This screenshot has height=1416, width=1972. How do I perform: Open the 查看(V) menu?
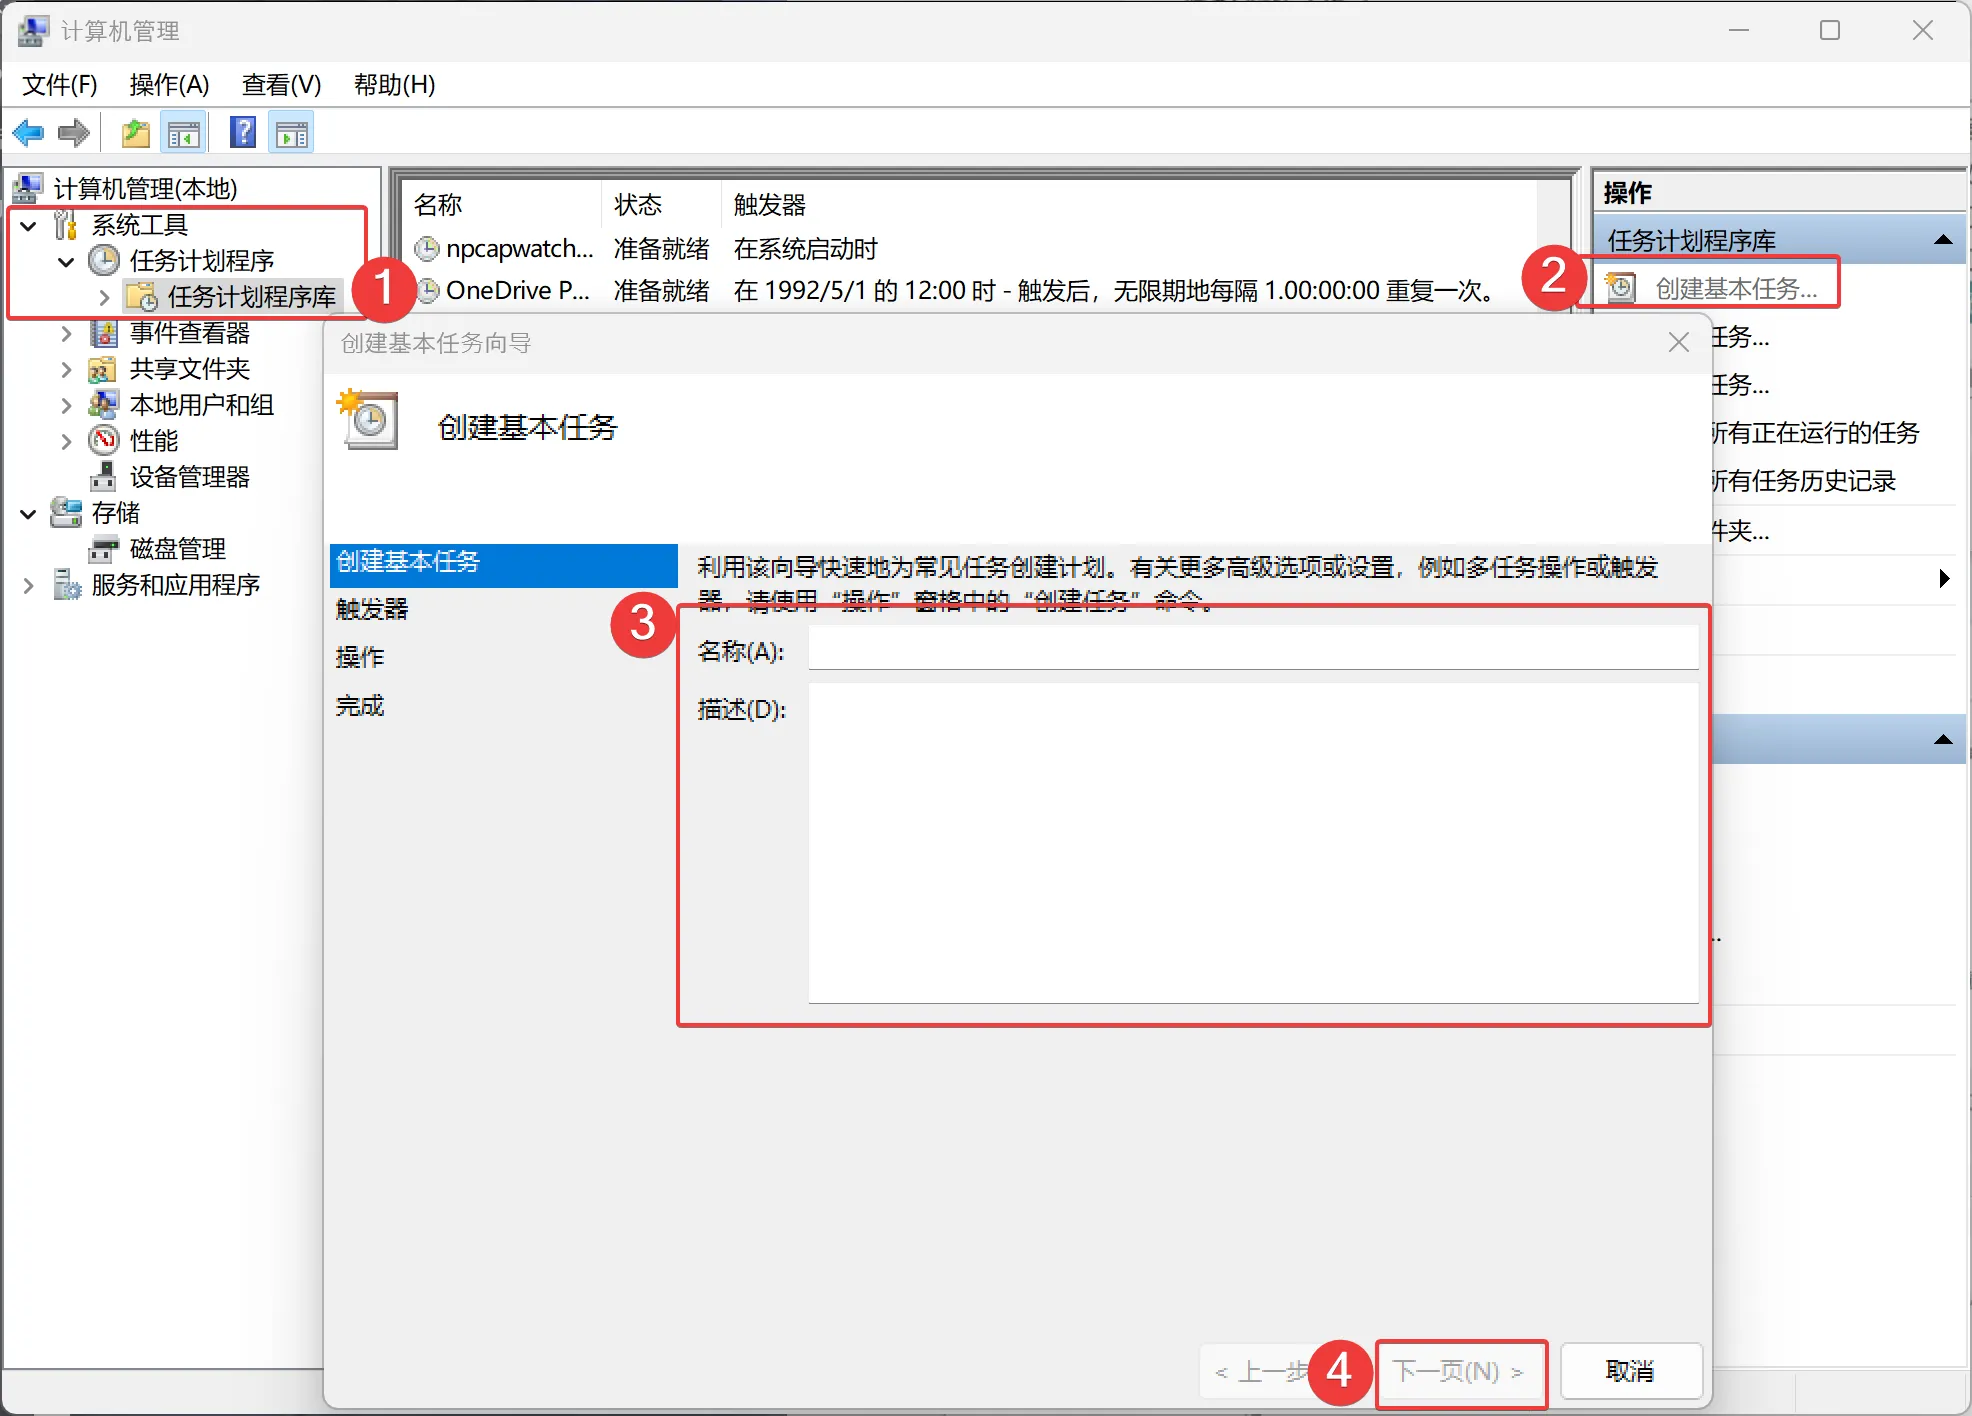point(281,85)
